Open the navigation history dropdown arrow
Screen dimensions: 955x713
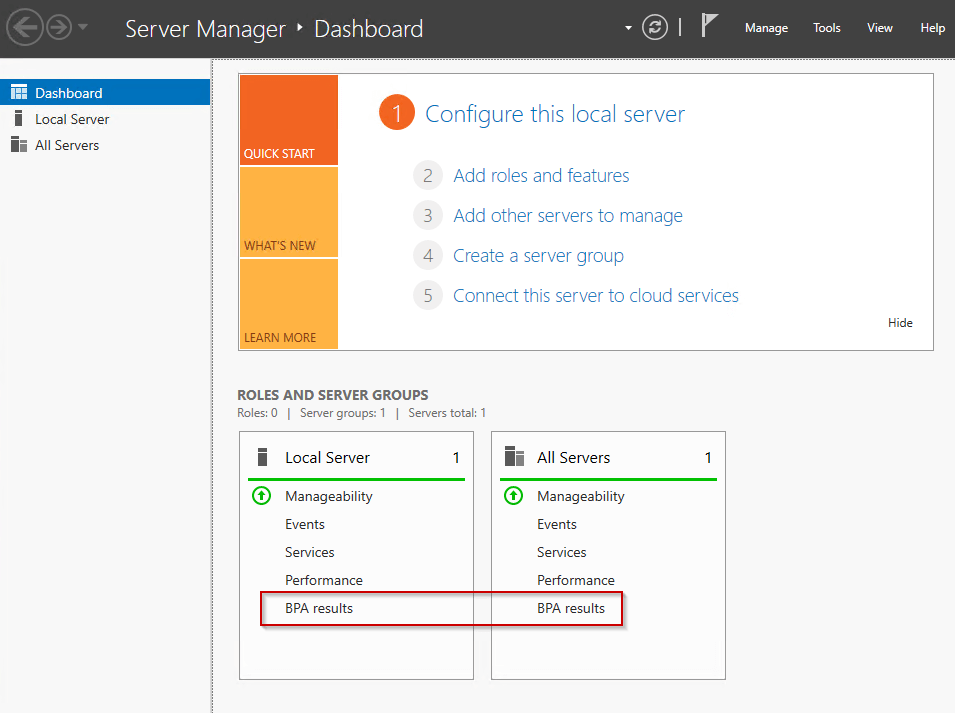coord(83,27)
